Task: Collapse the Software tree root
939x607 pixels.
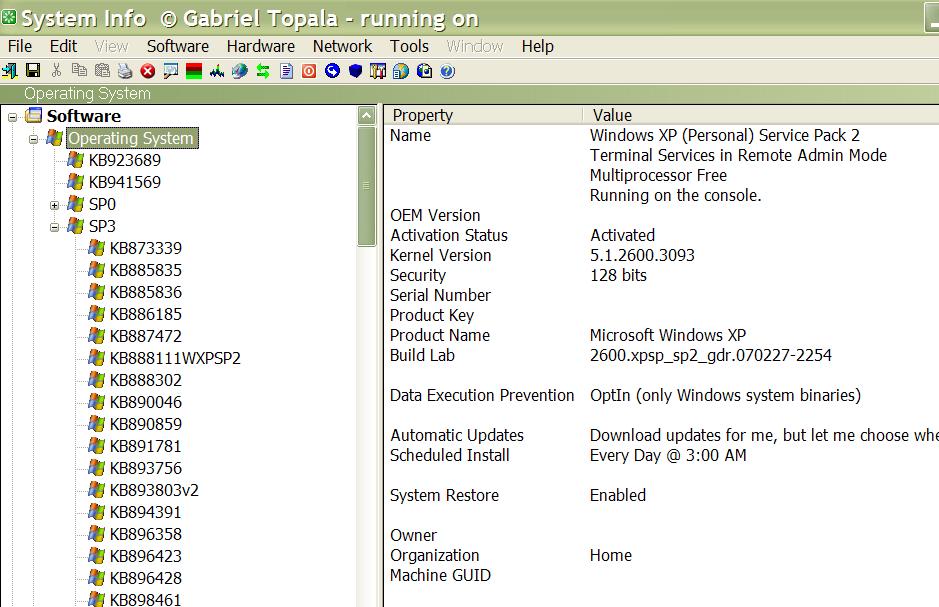Action: click(13, 117)
